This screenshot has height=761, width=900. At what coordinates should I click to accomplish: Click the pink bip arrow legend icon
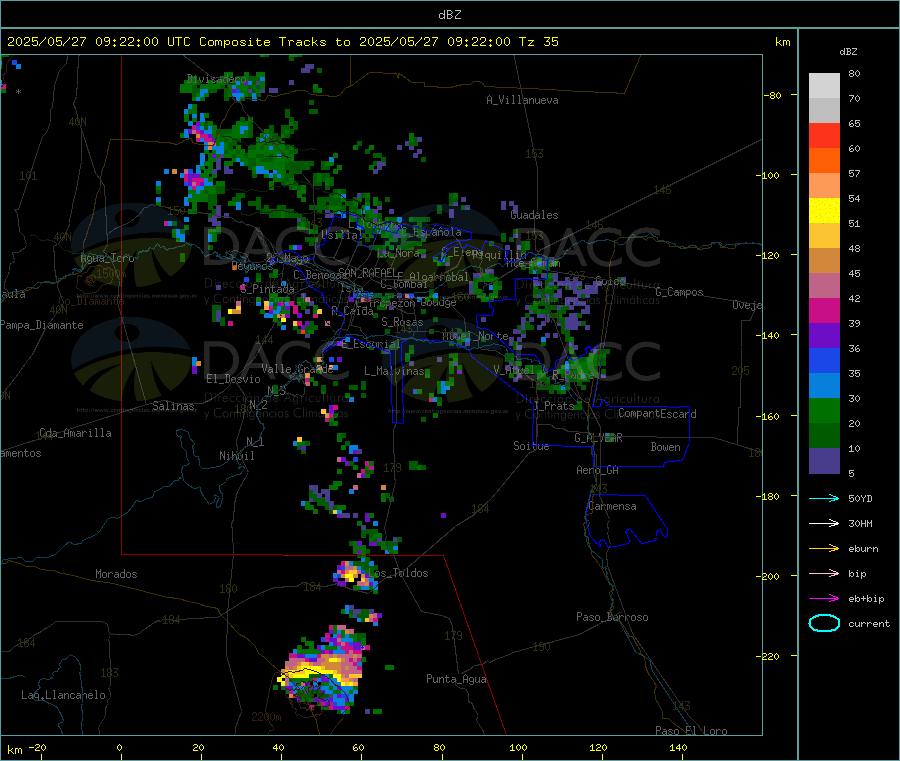click(824, 573)
